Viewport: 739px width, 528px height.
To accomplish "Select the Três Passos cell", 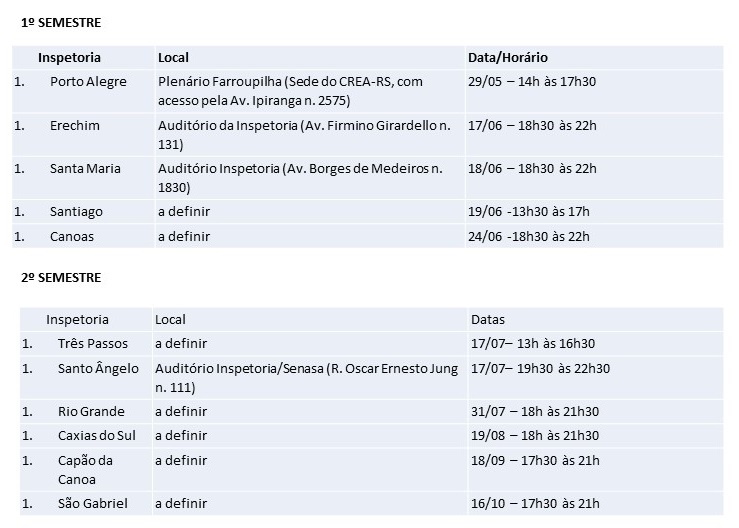I will (93, 343).
